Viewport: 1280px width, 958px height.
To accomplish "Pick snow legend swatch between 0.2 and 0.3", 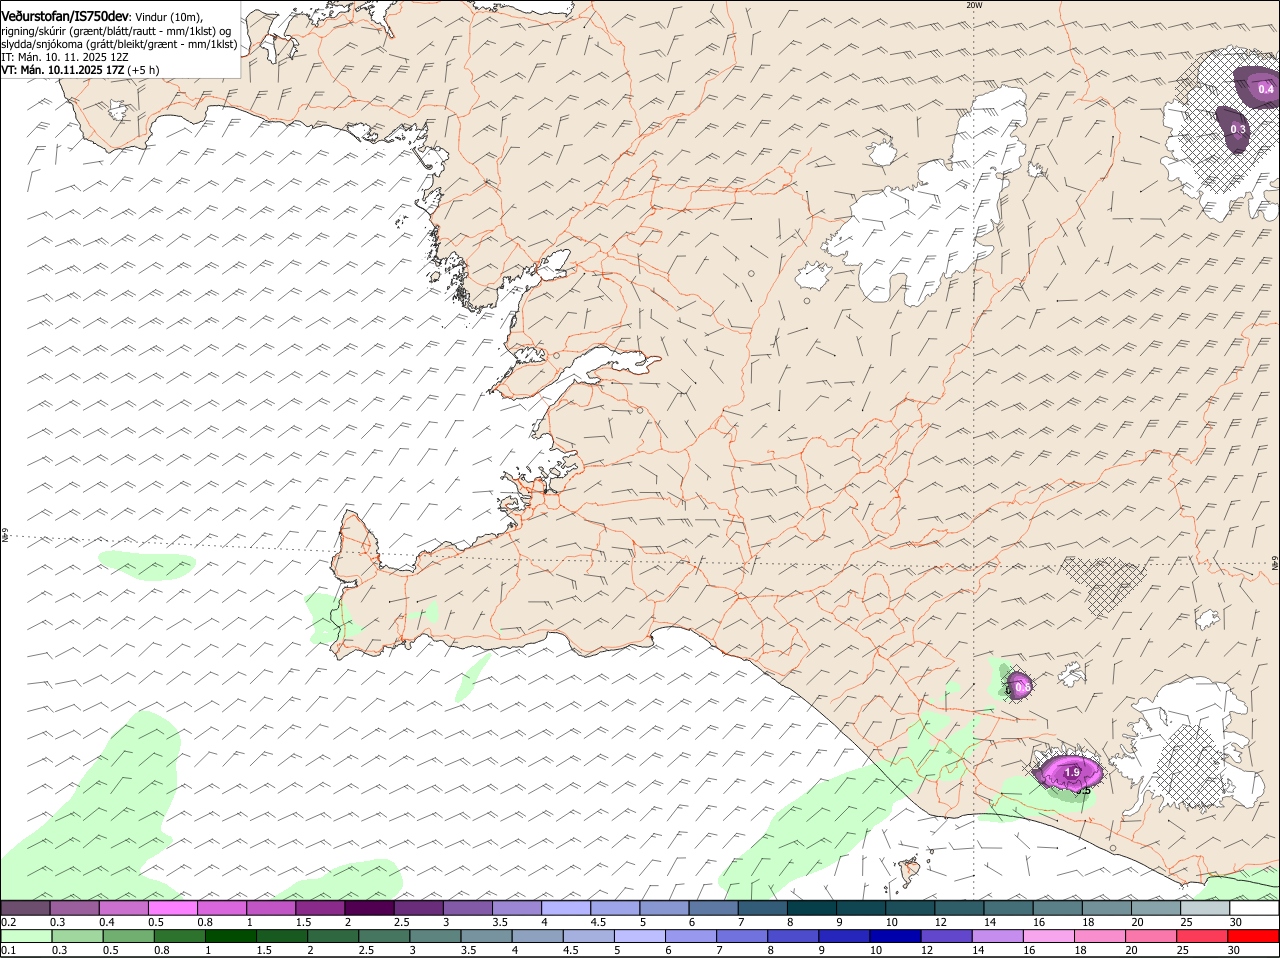I will [x=26, y=908].
